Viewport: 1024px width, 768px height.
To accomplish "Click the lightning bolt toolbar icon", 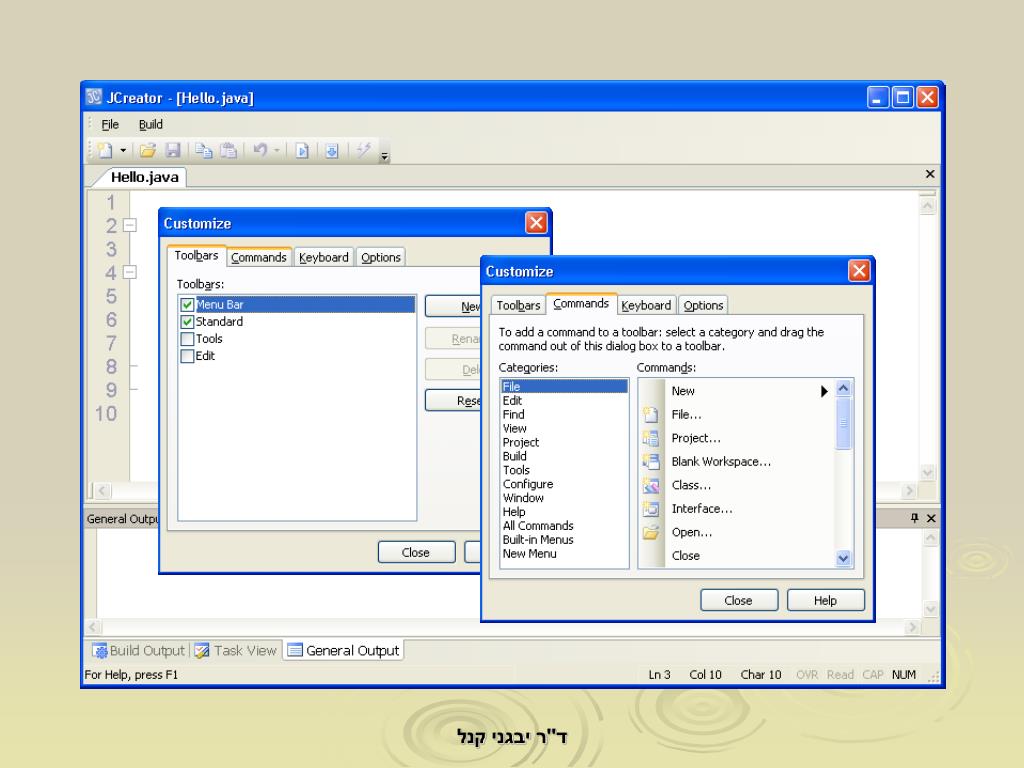I will click(x=363, y=151).
